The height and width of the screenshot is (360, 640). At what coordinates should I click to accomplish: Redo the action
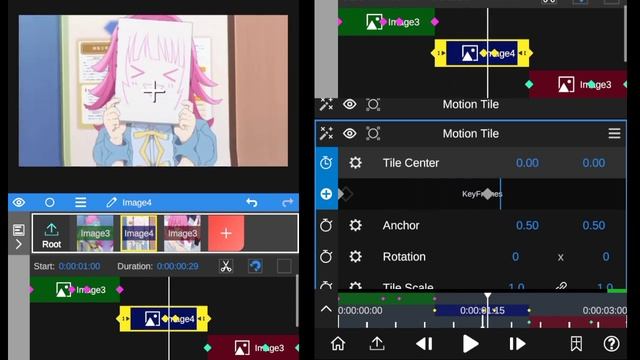pyautogui.click(x=288, y=202)
